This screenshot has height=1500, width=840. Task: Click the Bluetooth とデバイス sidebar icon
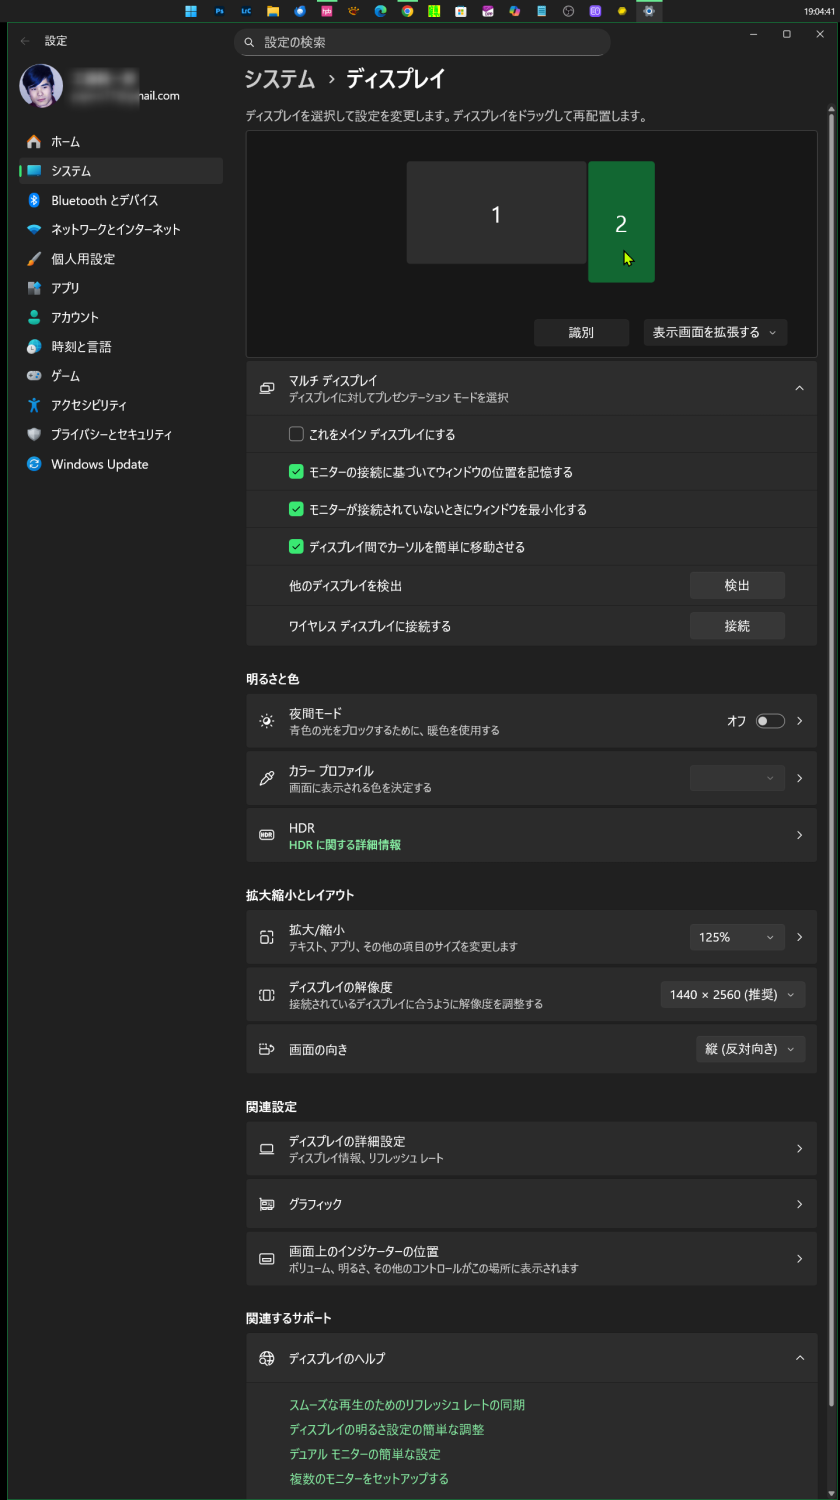click(34, 200)
